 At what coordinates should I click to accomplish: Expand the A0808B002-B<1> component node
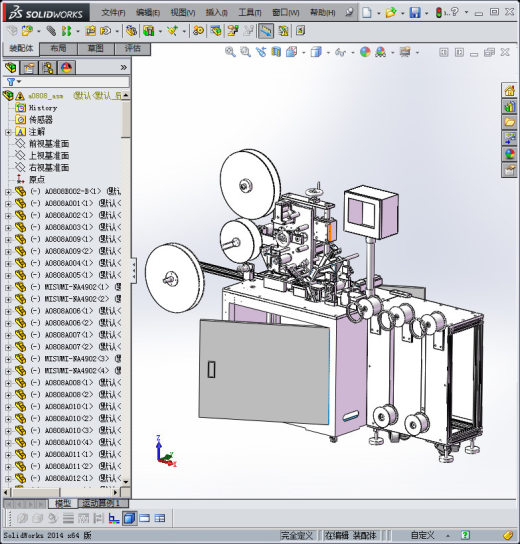pyautogui.click(x=8, y=192)
